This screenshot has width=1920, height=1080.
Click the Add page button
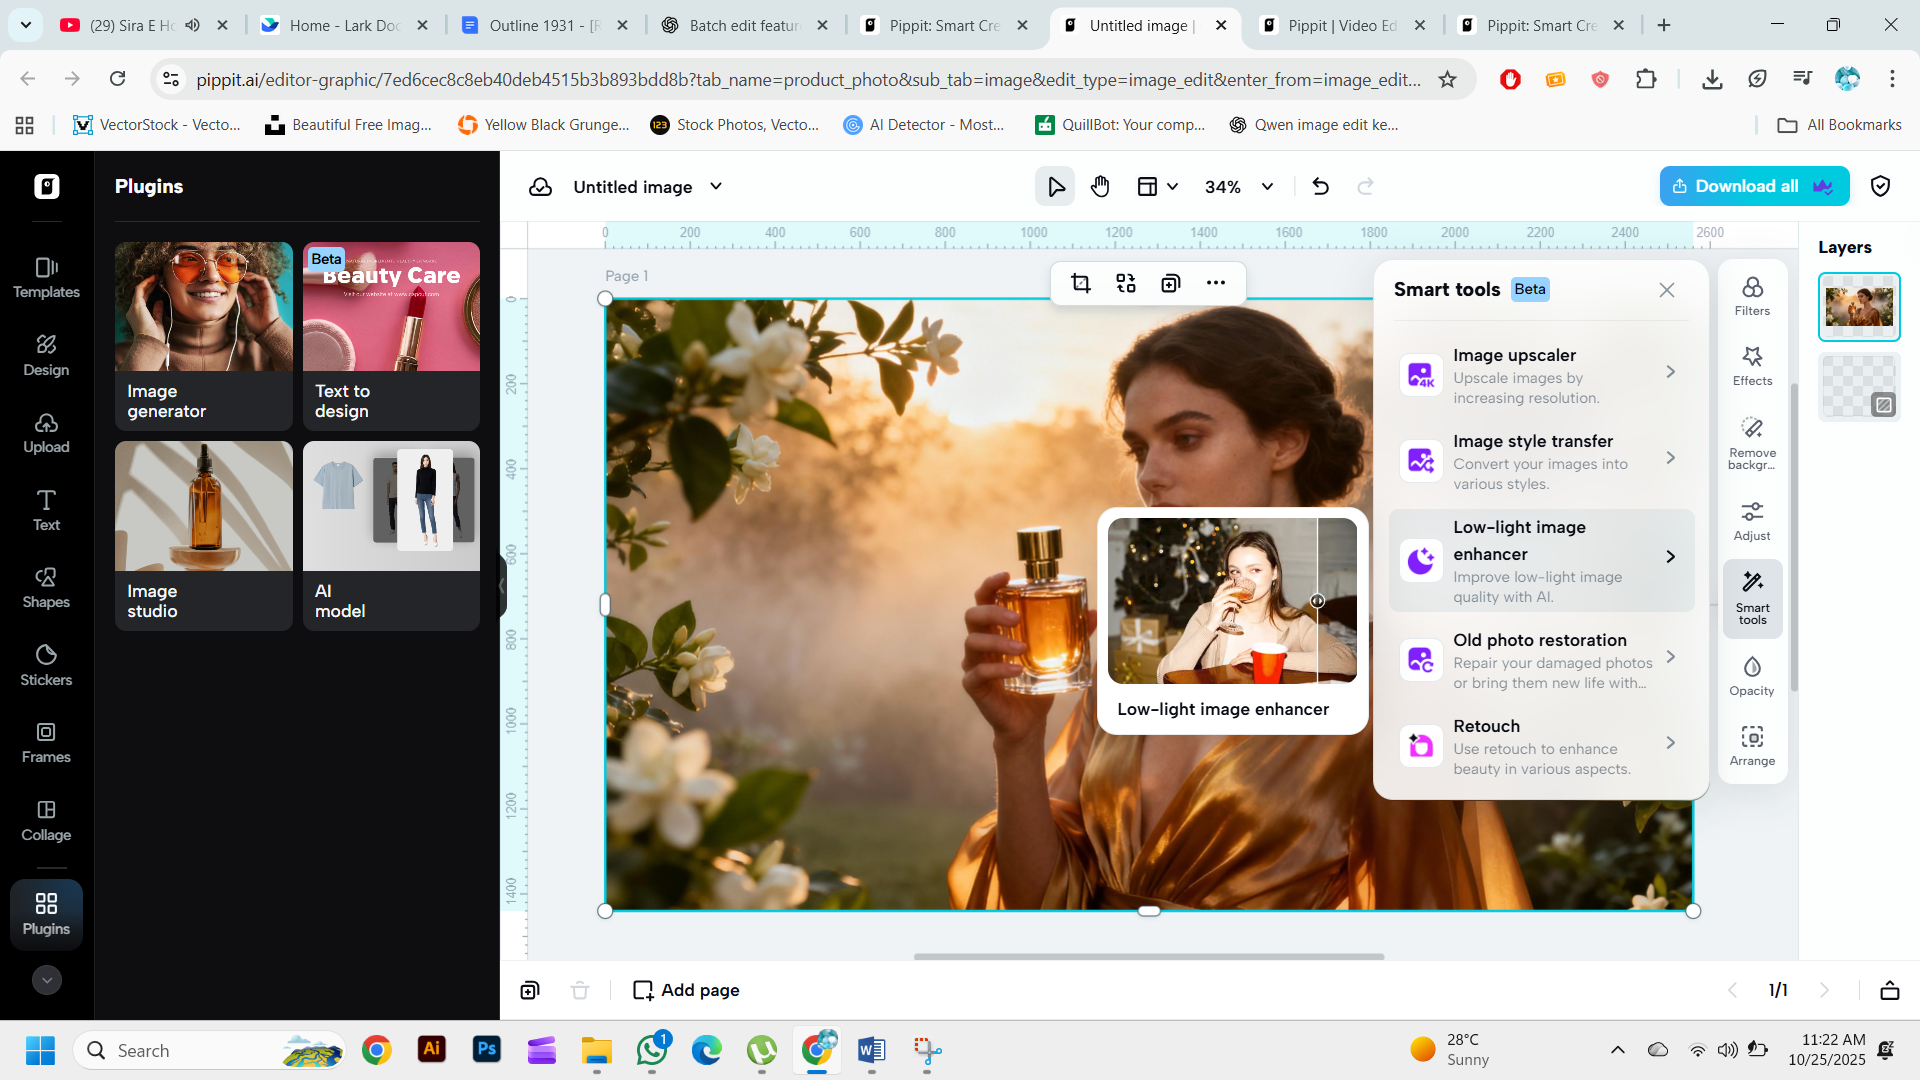(686, 990)
